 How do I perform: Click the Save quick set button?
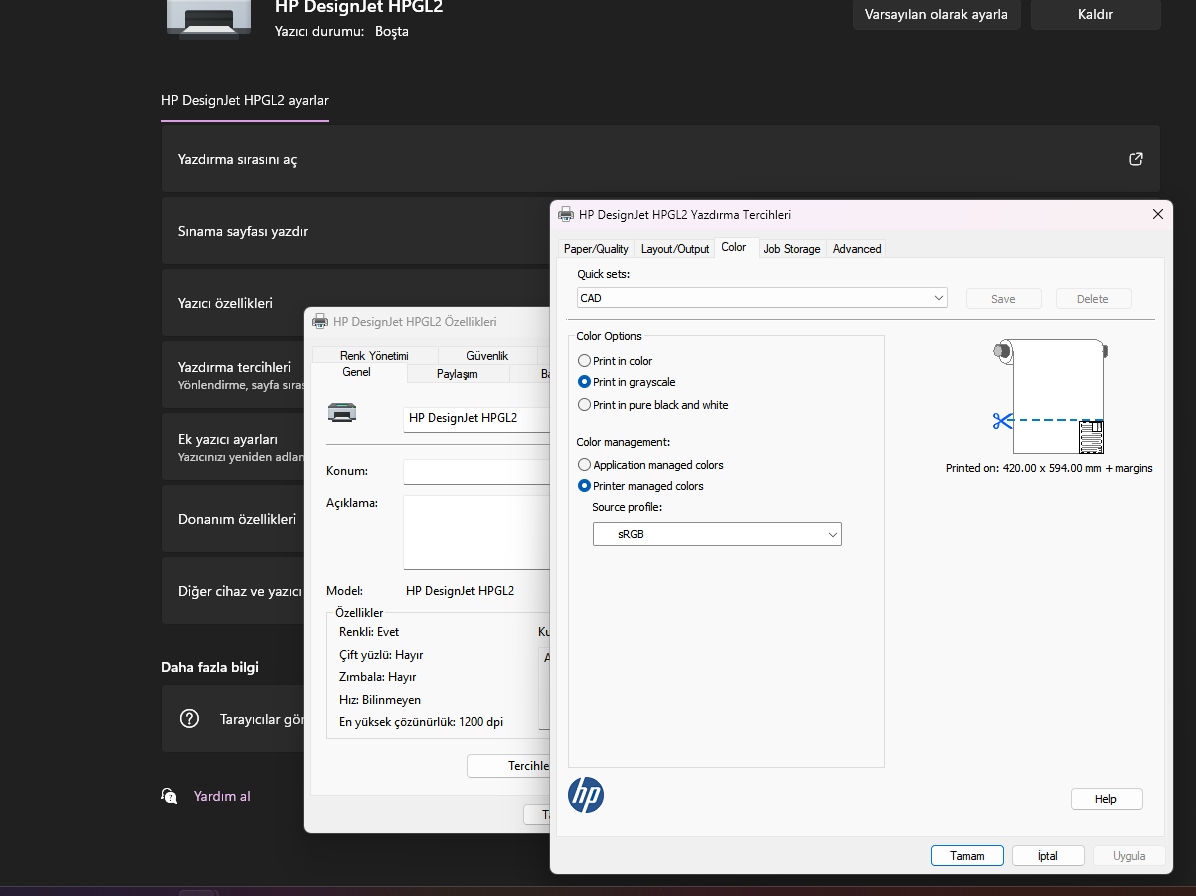[x=1003, y=299]
